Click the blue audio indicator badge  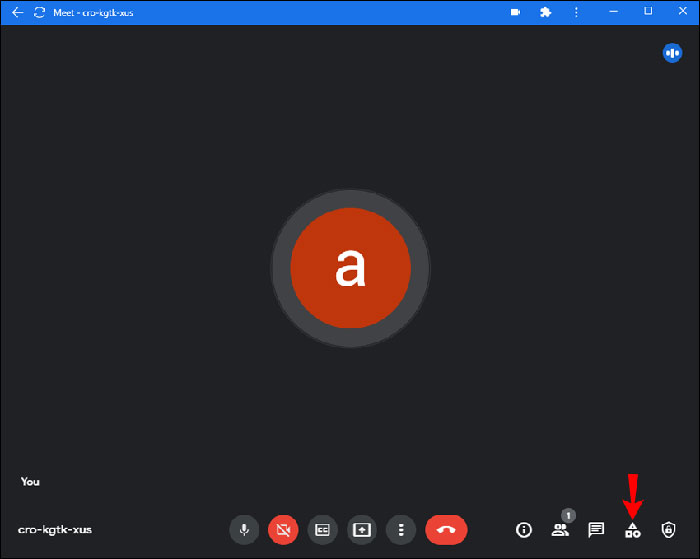click(x=672, y=53)
